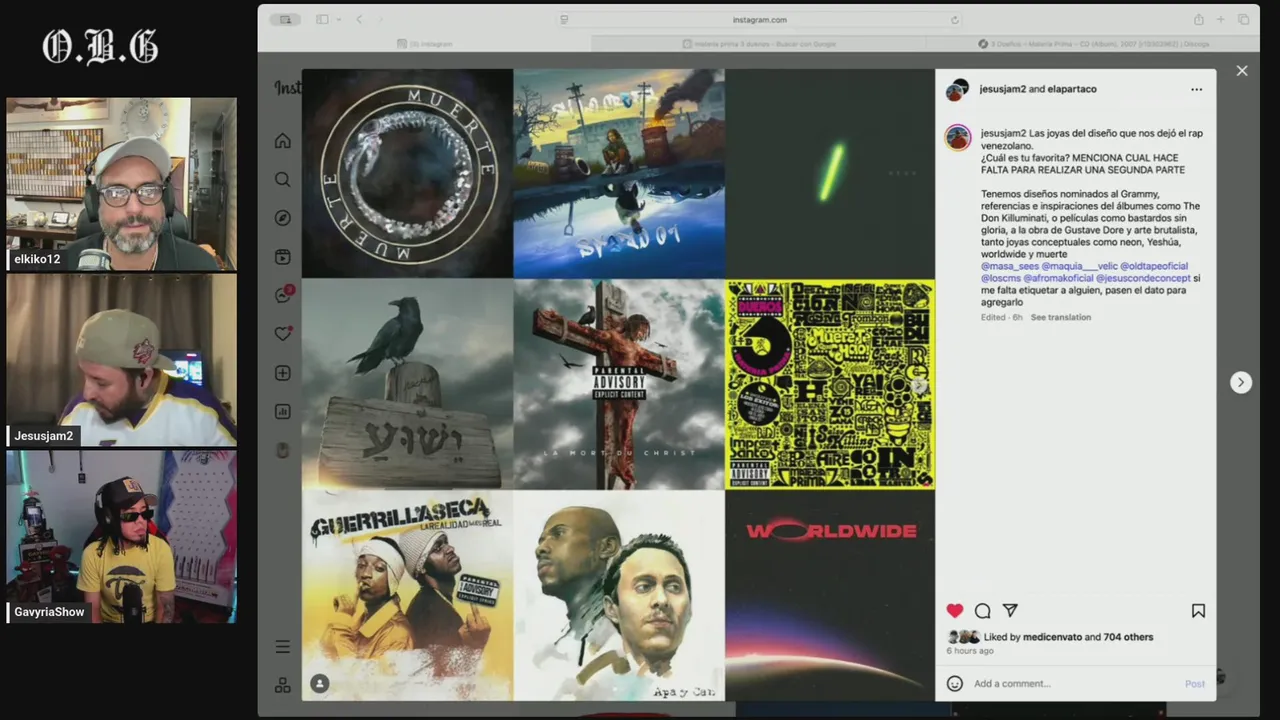Click the Safari Share button

[x=1198, y=20]
